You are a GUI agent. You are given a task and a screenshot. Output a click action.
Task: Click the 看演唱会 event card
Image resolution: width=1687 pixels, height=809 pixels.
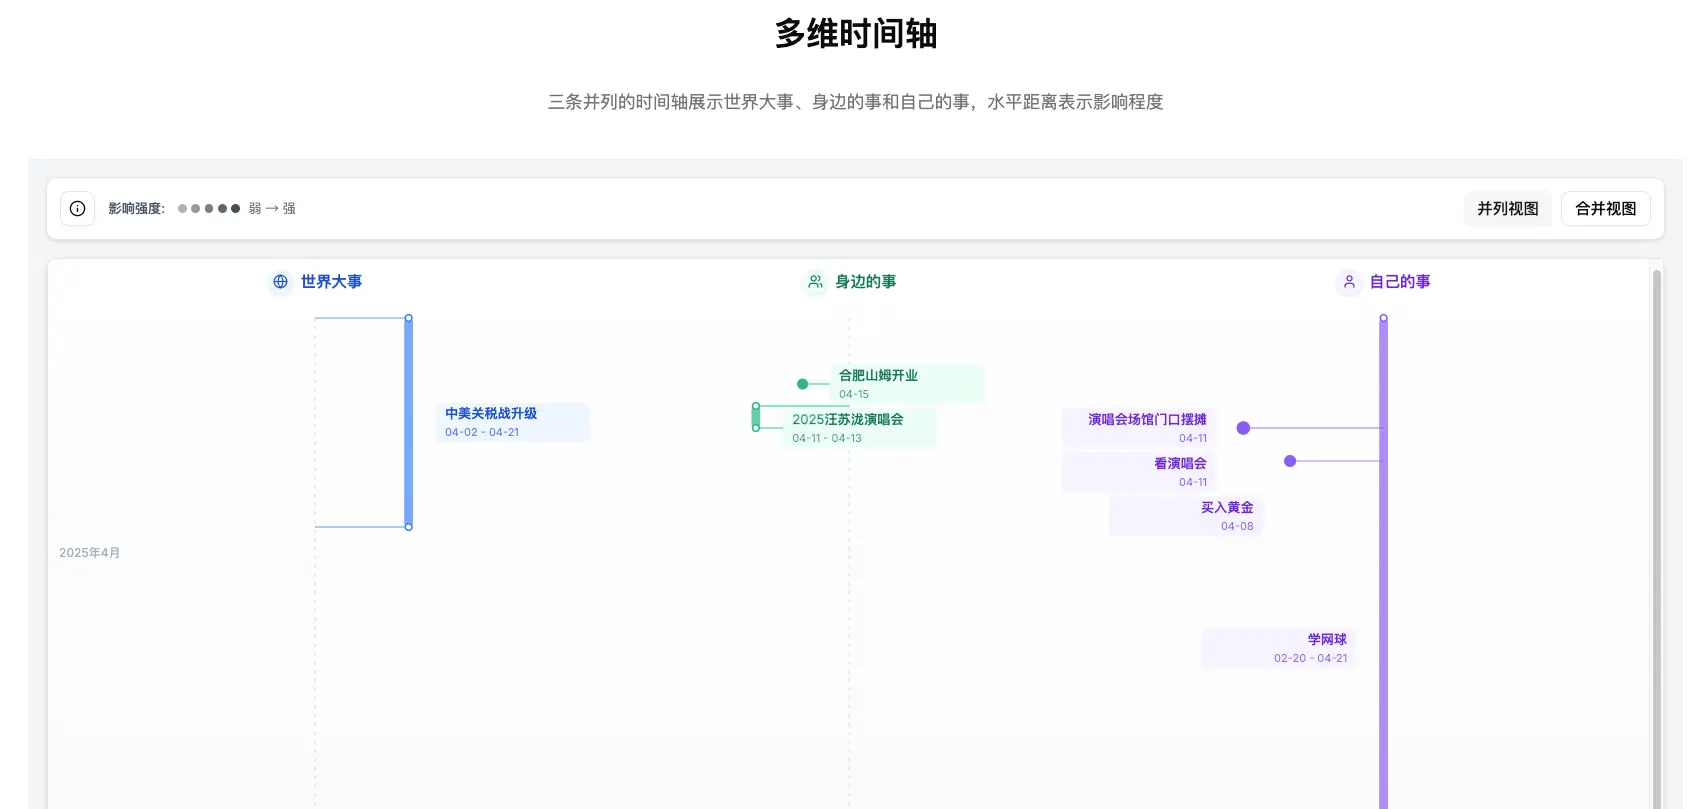coord(1138,472)
